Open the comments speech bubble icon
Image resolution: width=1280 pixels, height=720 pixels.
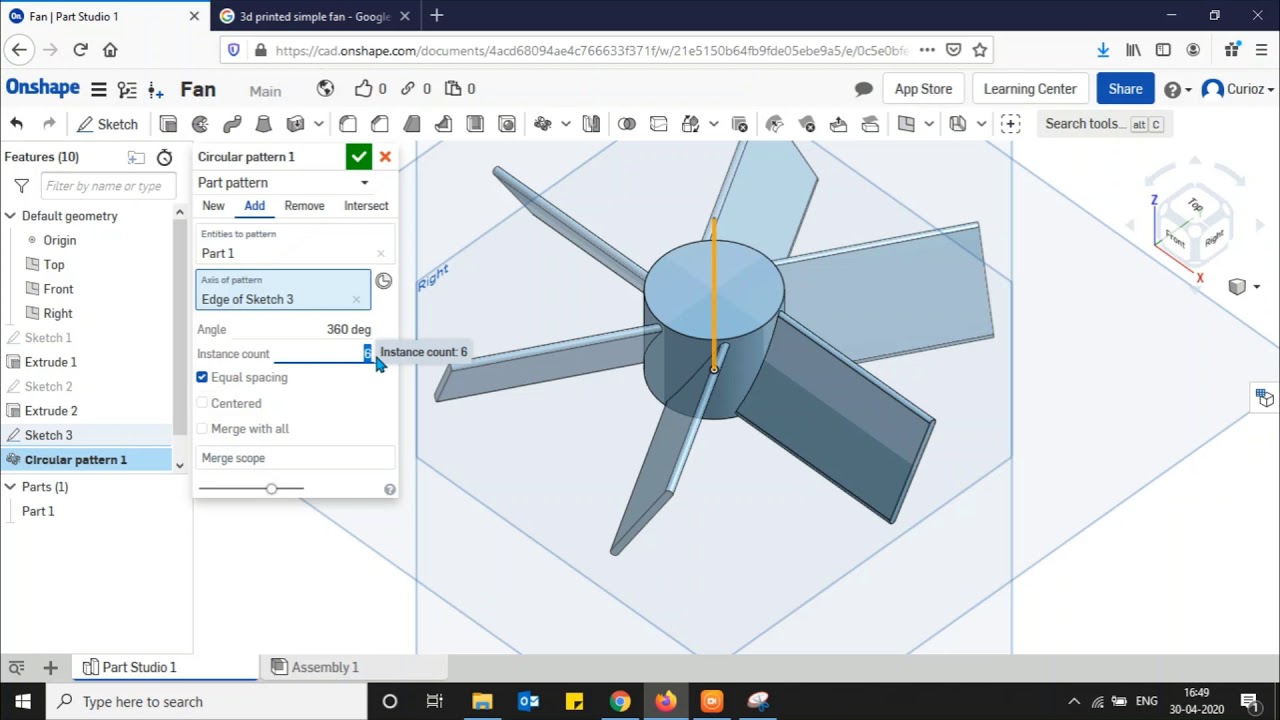864,89
